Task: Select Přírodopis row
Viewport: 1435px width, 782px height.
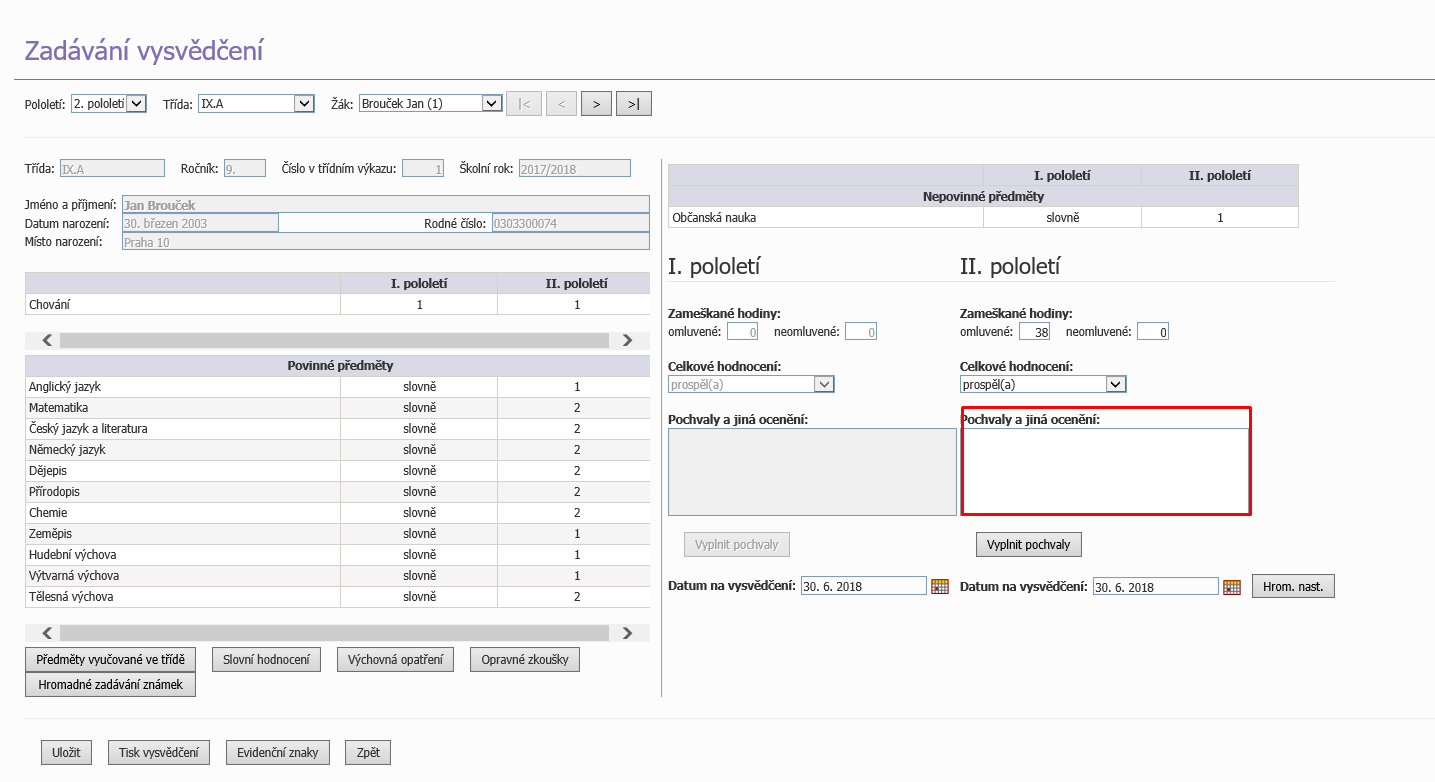Action: 337,492
